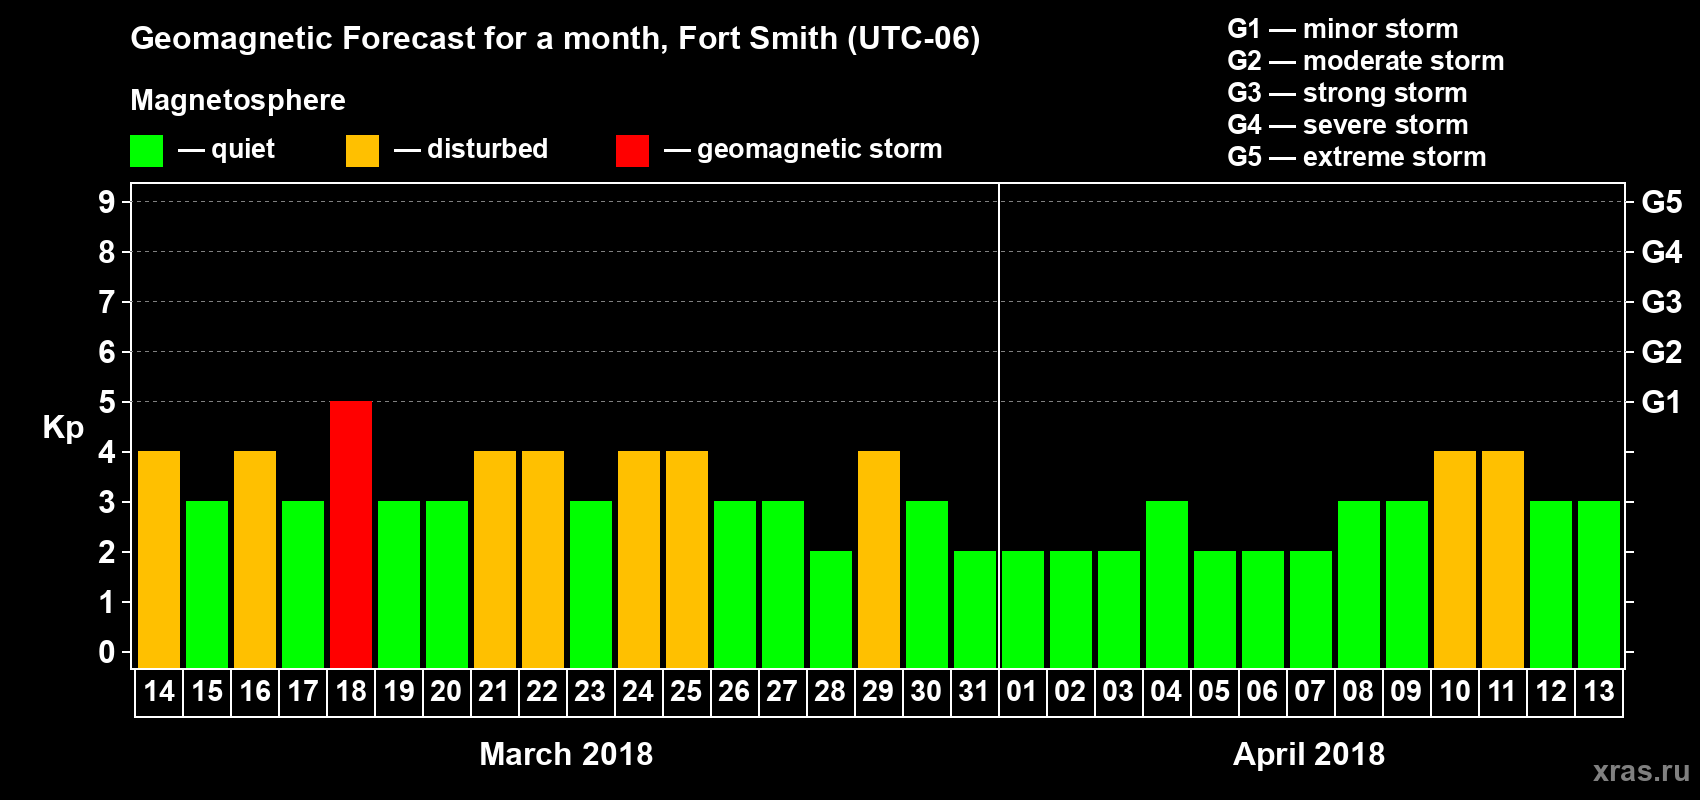This screenshot has width=1700, height=800.
Task: Select the red bar for March 18
Action: pyautogui.click(x=351, y=534)
